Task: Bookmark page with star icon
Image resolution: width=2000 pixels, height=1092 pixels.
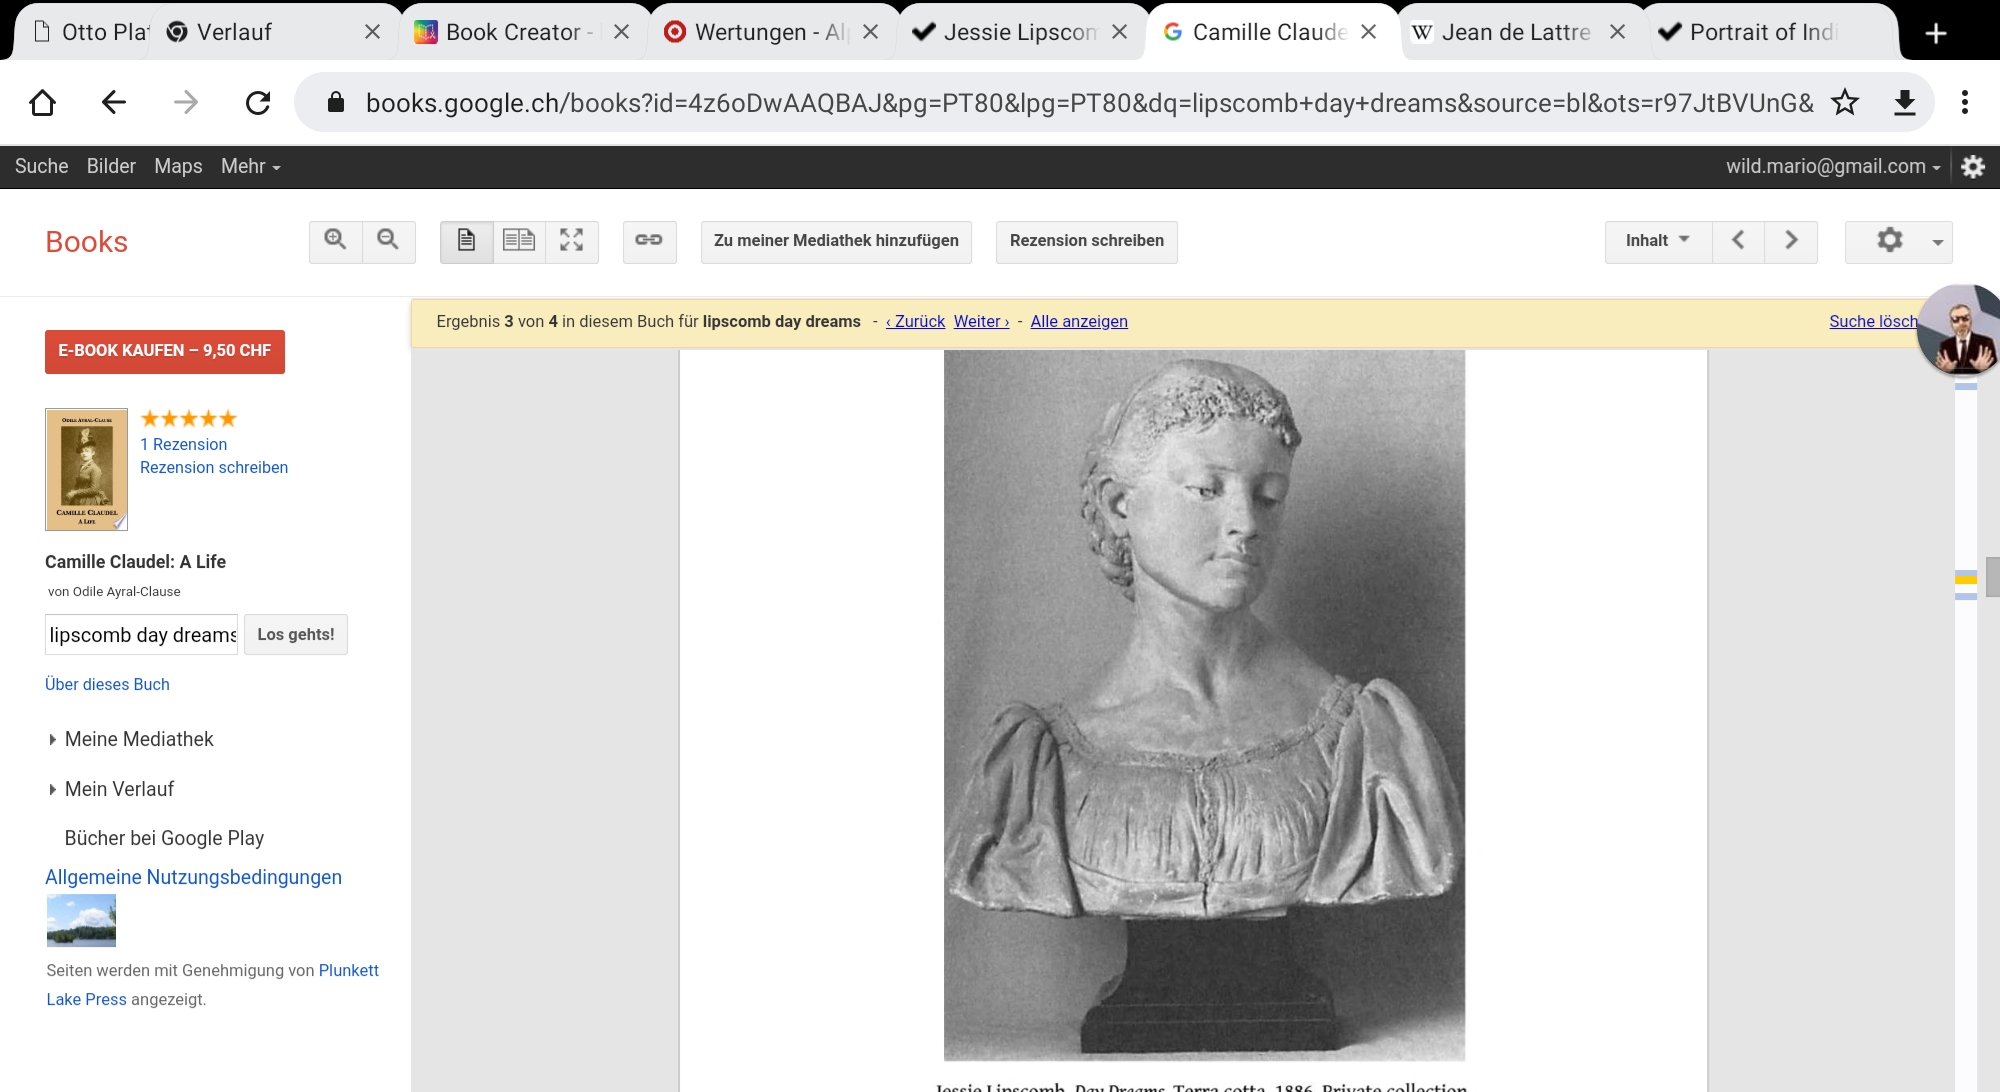Action: tap(1845, 102)
